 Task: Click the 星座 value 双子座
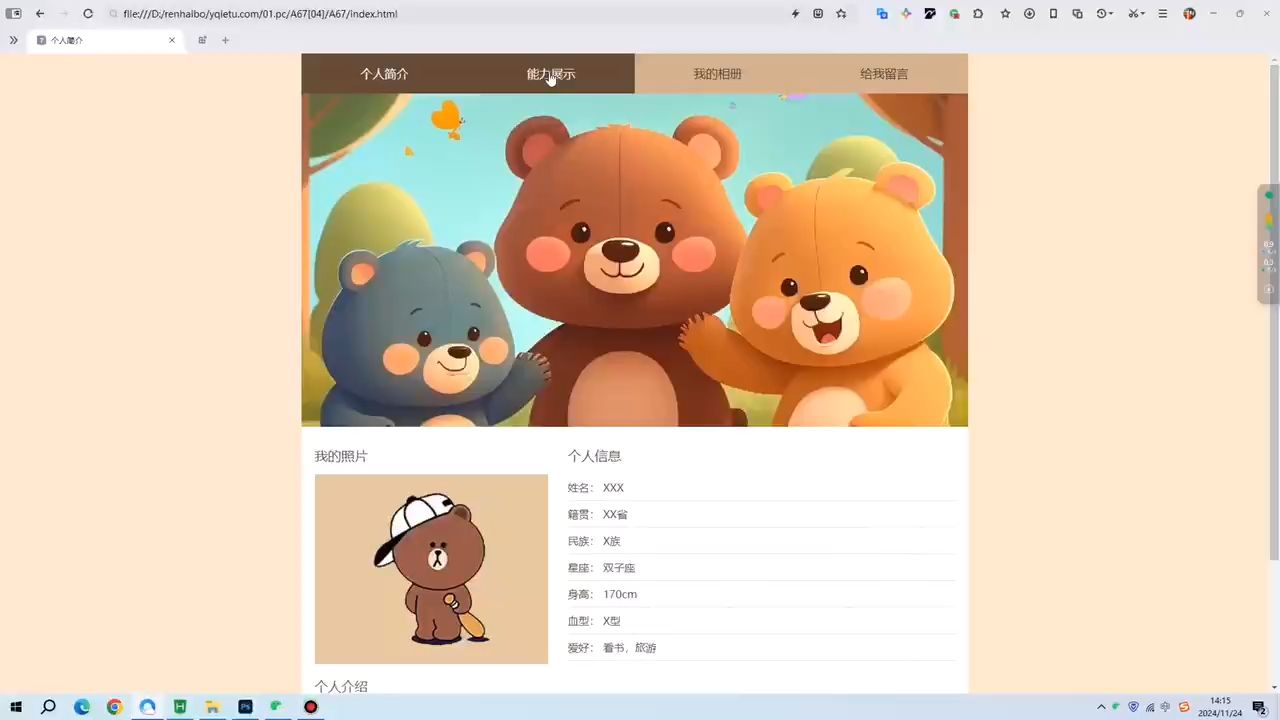pos(619,568)
